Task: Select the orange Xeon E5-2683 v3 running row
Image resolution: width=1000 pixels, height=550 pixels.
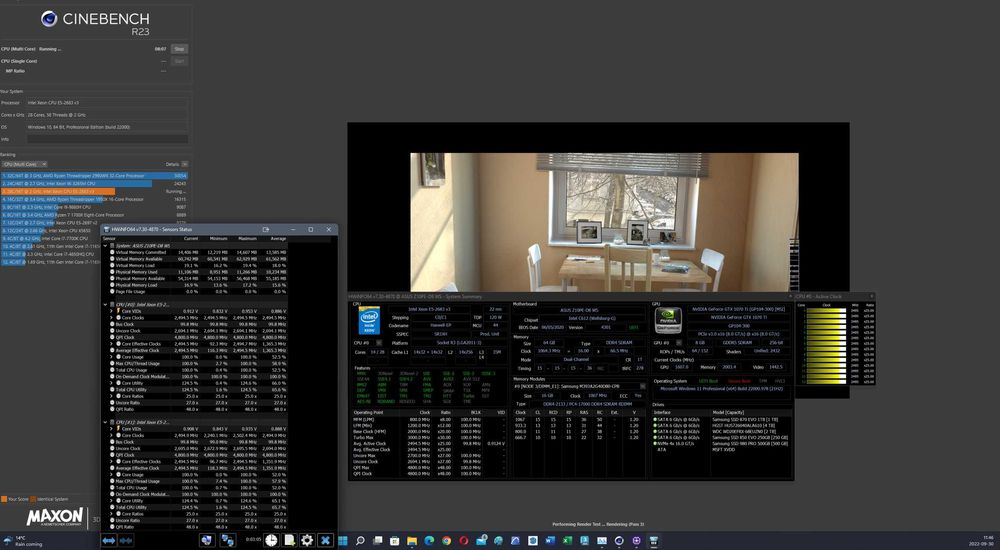Action: [x=94, y=191]
